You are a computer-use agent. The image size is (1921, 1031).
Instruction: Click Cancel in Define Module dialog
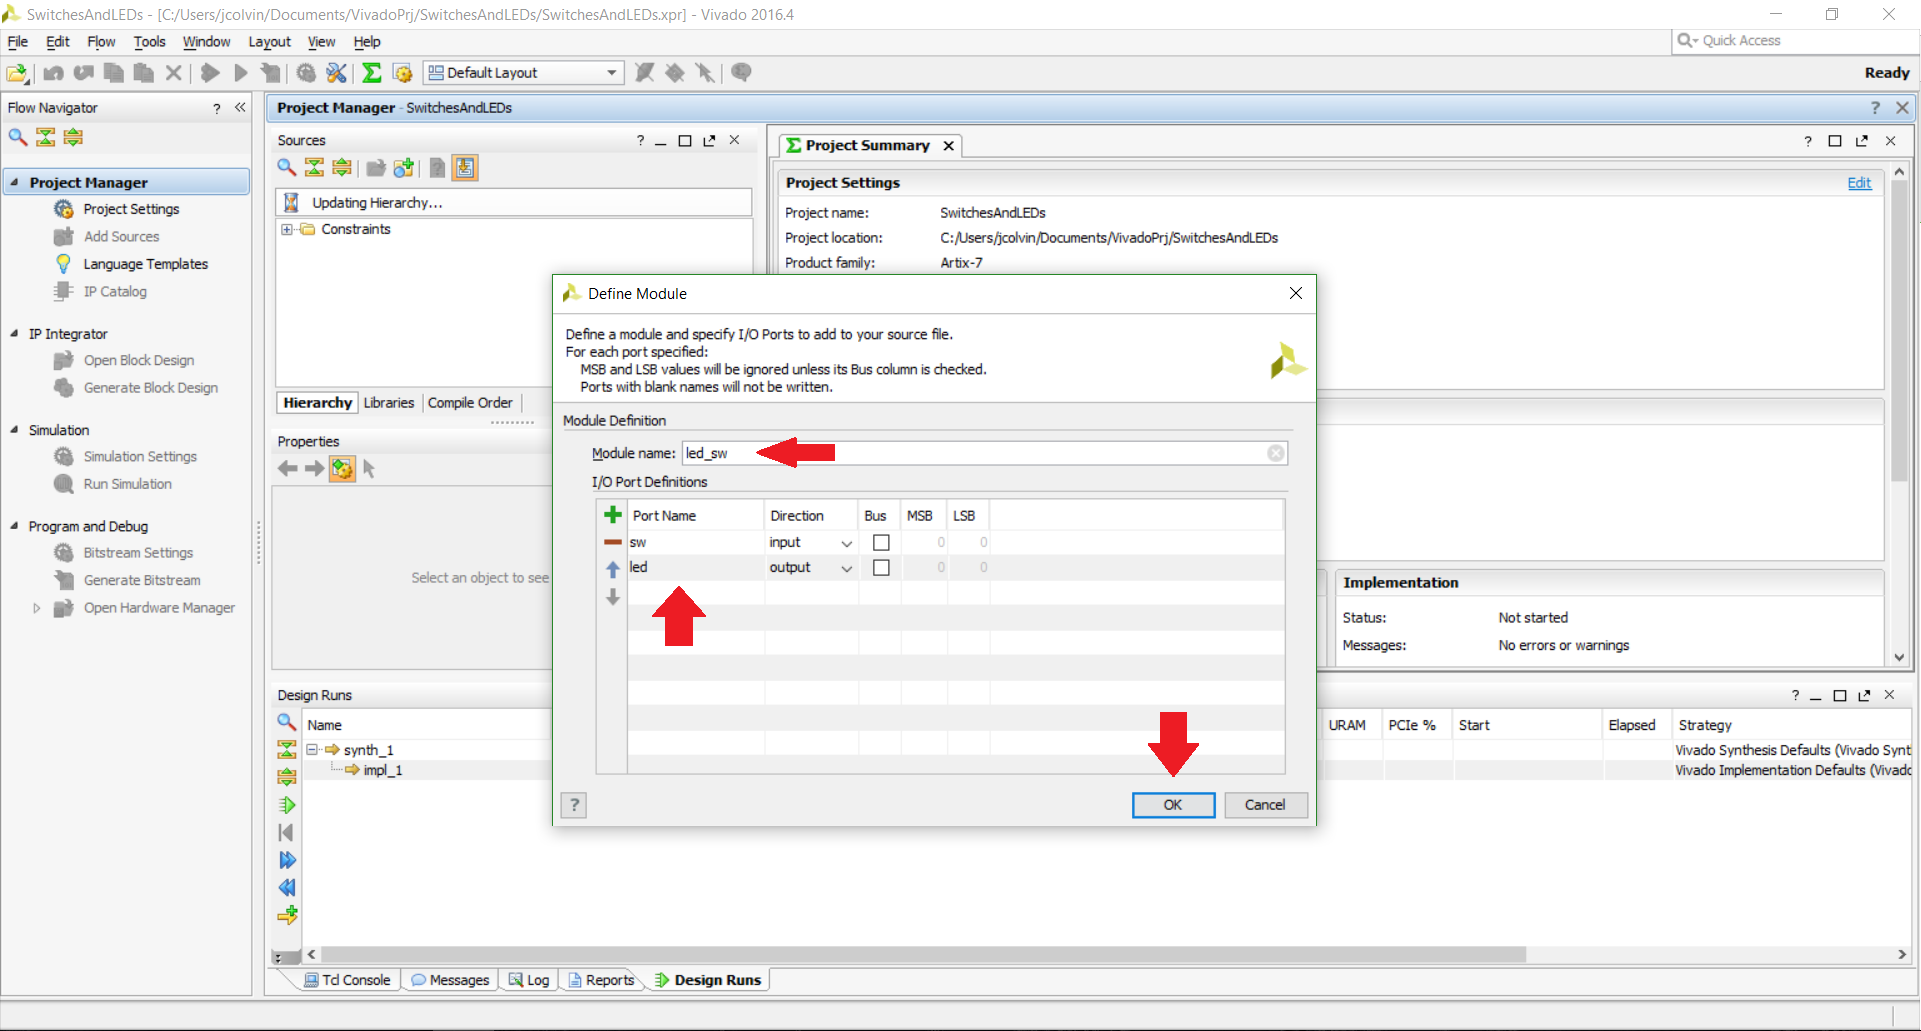1265,805
